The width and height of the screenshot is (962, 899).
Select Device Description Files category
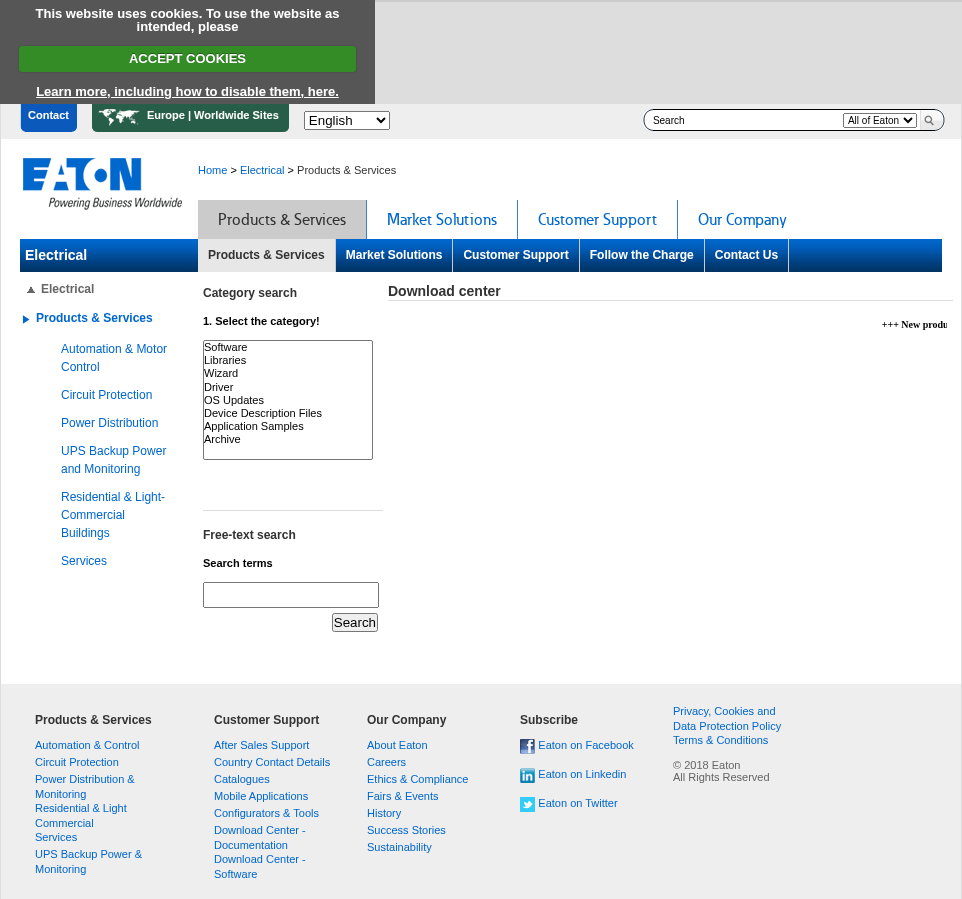pyautogui.click(x=288, y=413)
